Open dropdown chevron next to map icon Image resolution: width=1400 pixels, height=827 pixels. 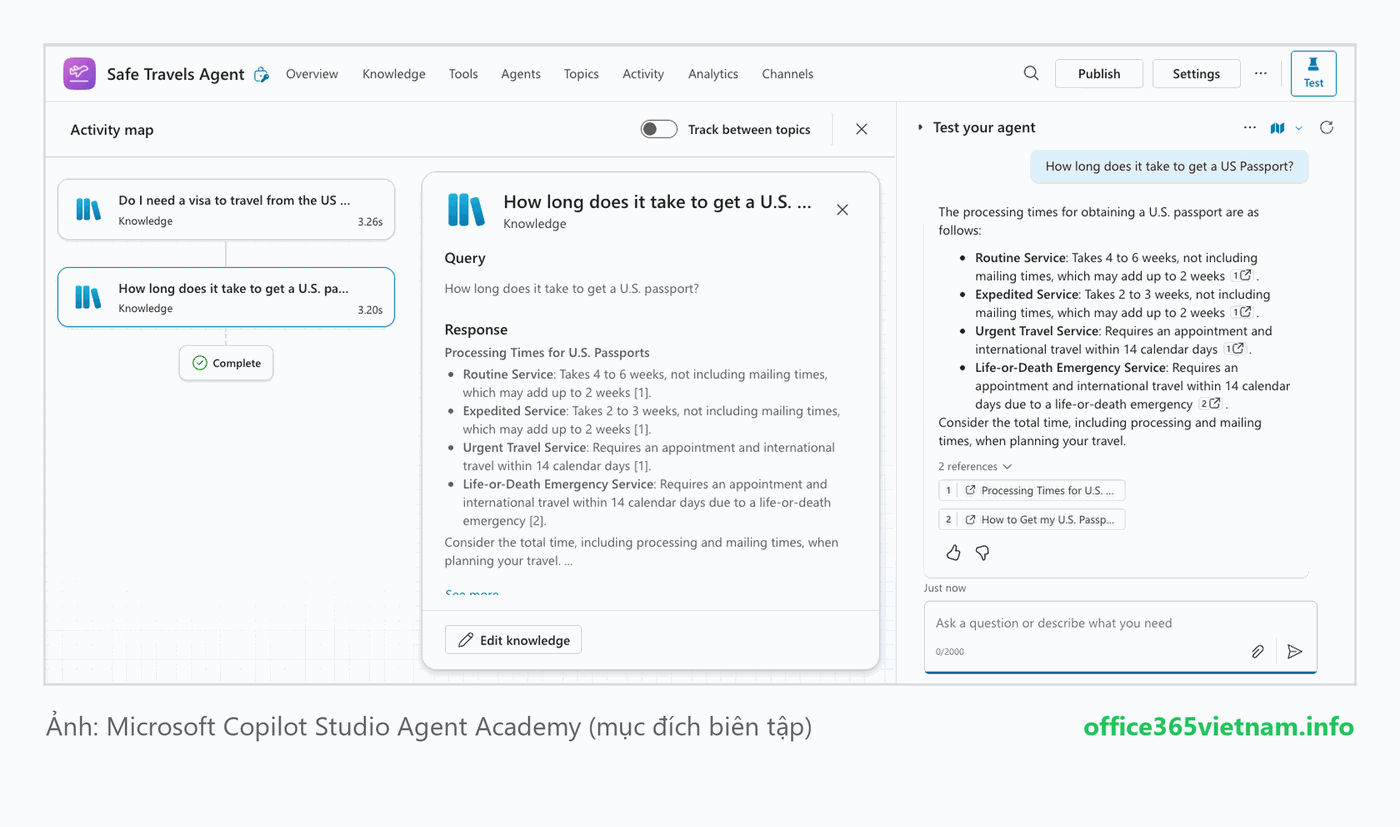coord(1298,128)
